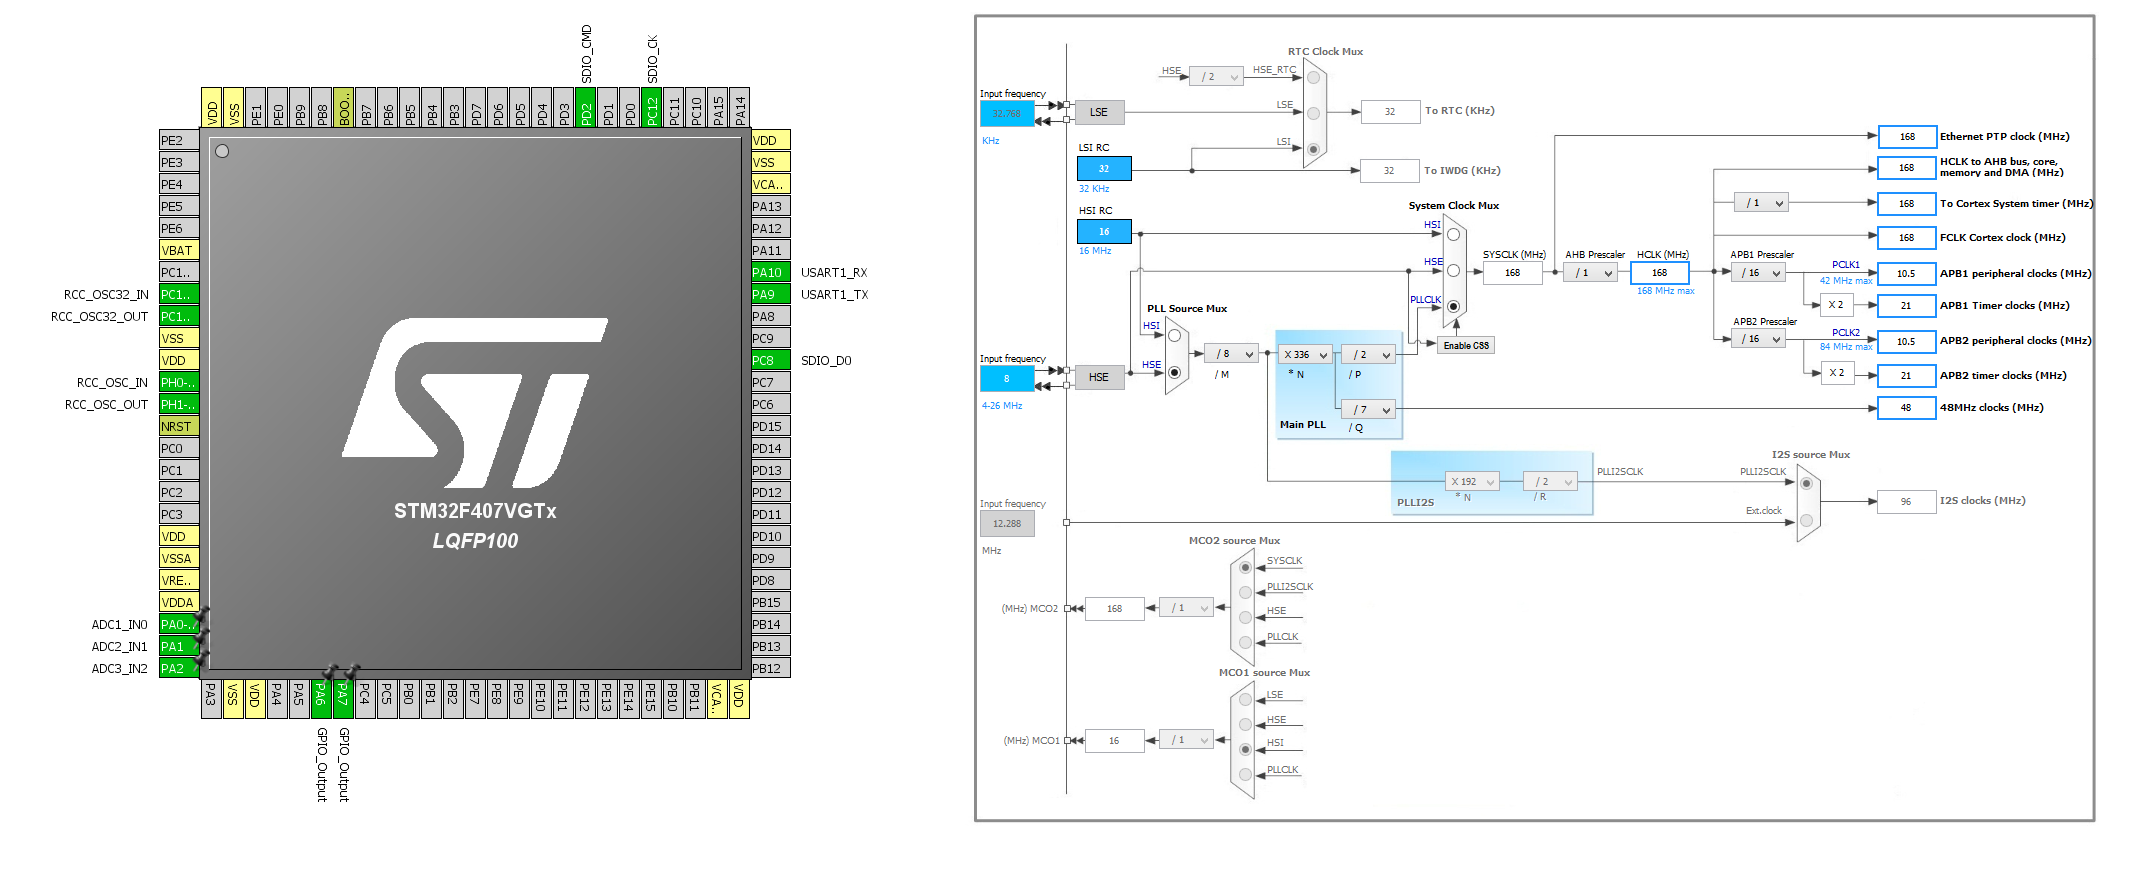This screenshot has height=872, width=2152.
Task: Click the PB12 pin on the right side
Action: tap(771, 668)
